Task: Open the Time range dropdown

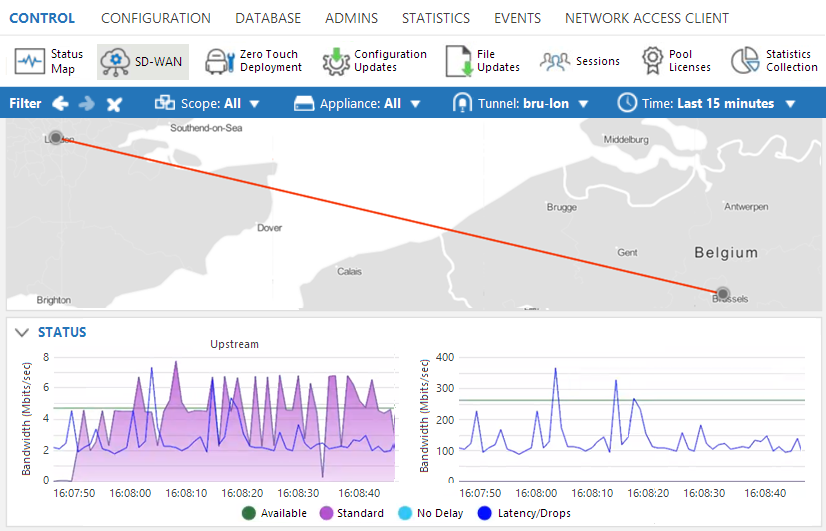Action: click(x=706, y=104)
